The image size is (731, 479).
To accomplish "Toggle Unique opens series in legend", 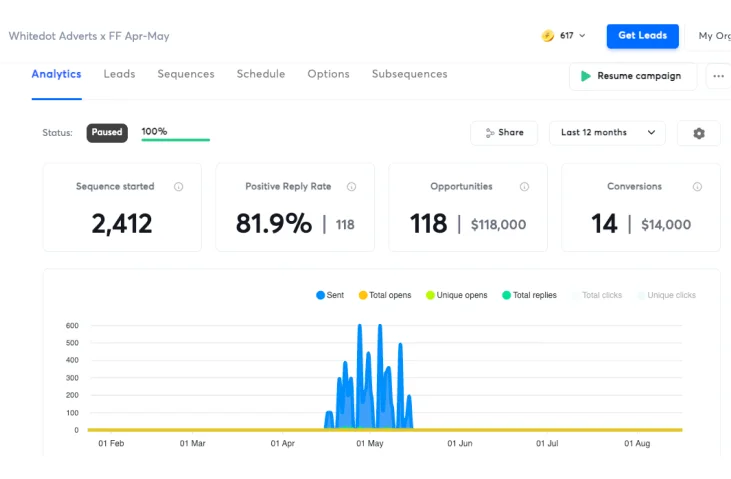I will (455, 295).
